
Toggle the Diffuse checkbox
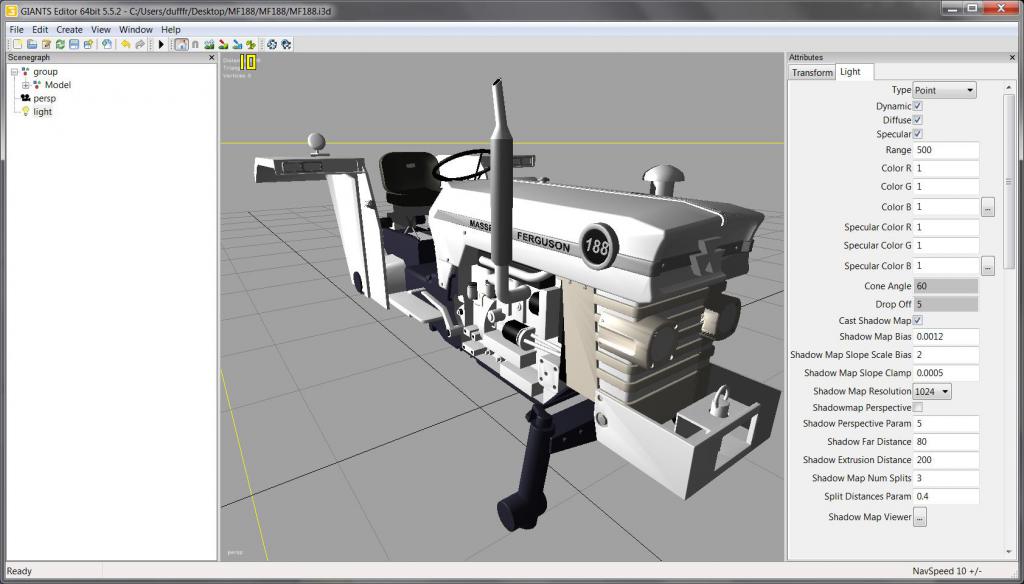coord(918,120)
